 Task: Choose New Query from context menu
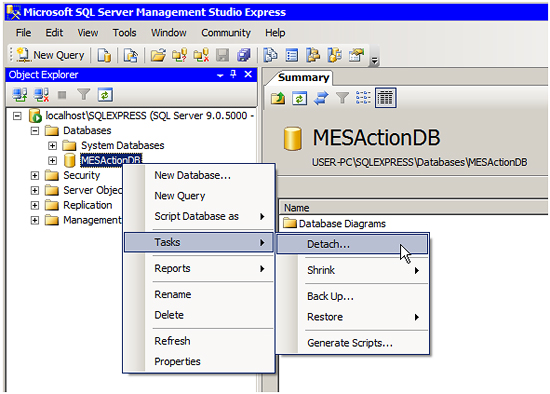(x=199, y=195)
